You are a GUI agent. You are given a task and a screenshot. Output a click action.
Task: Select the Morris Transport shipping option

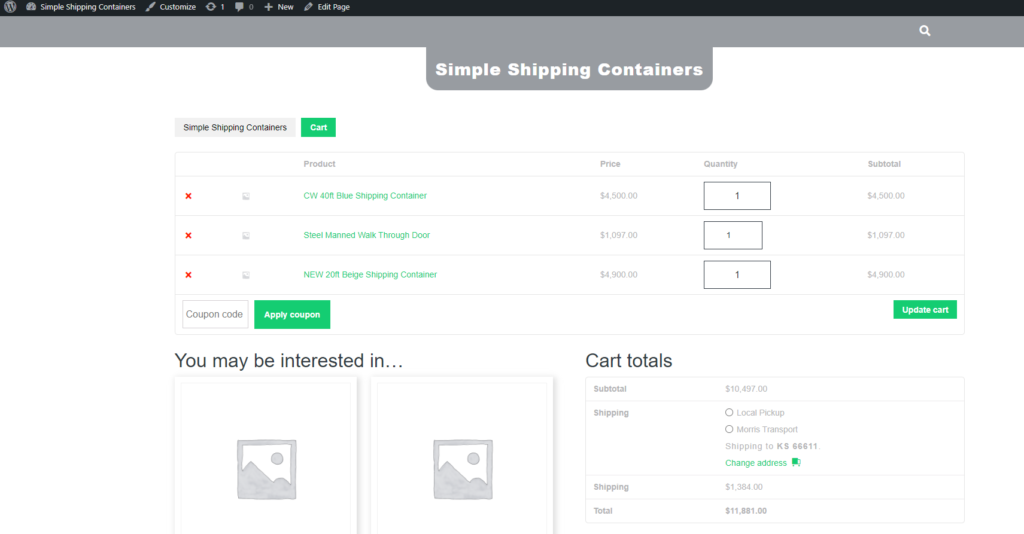click(x=729, y=430)
